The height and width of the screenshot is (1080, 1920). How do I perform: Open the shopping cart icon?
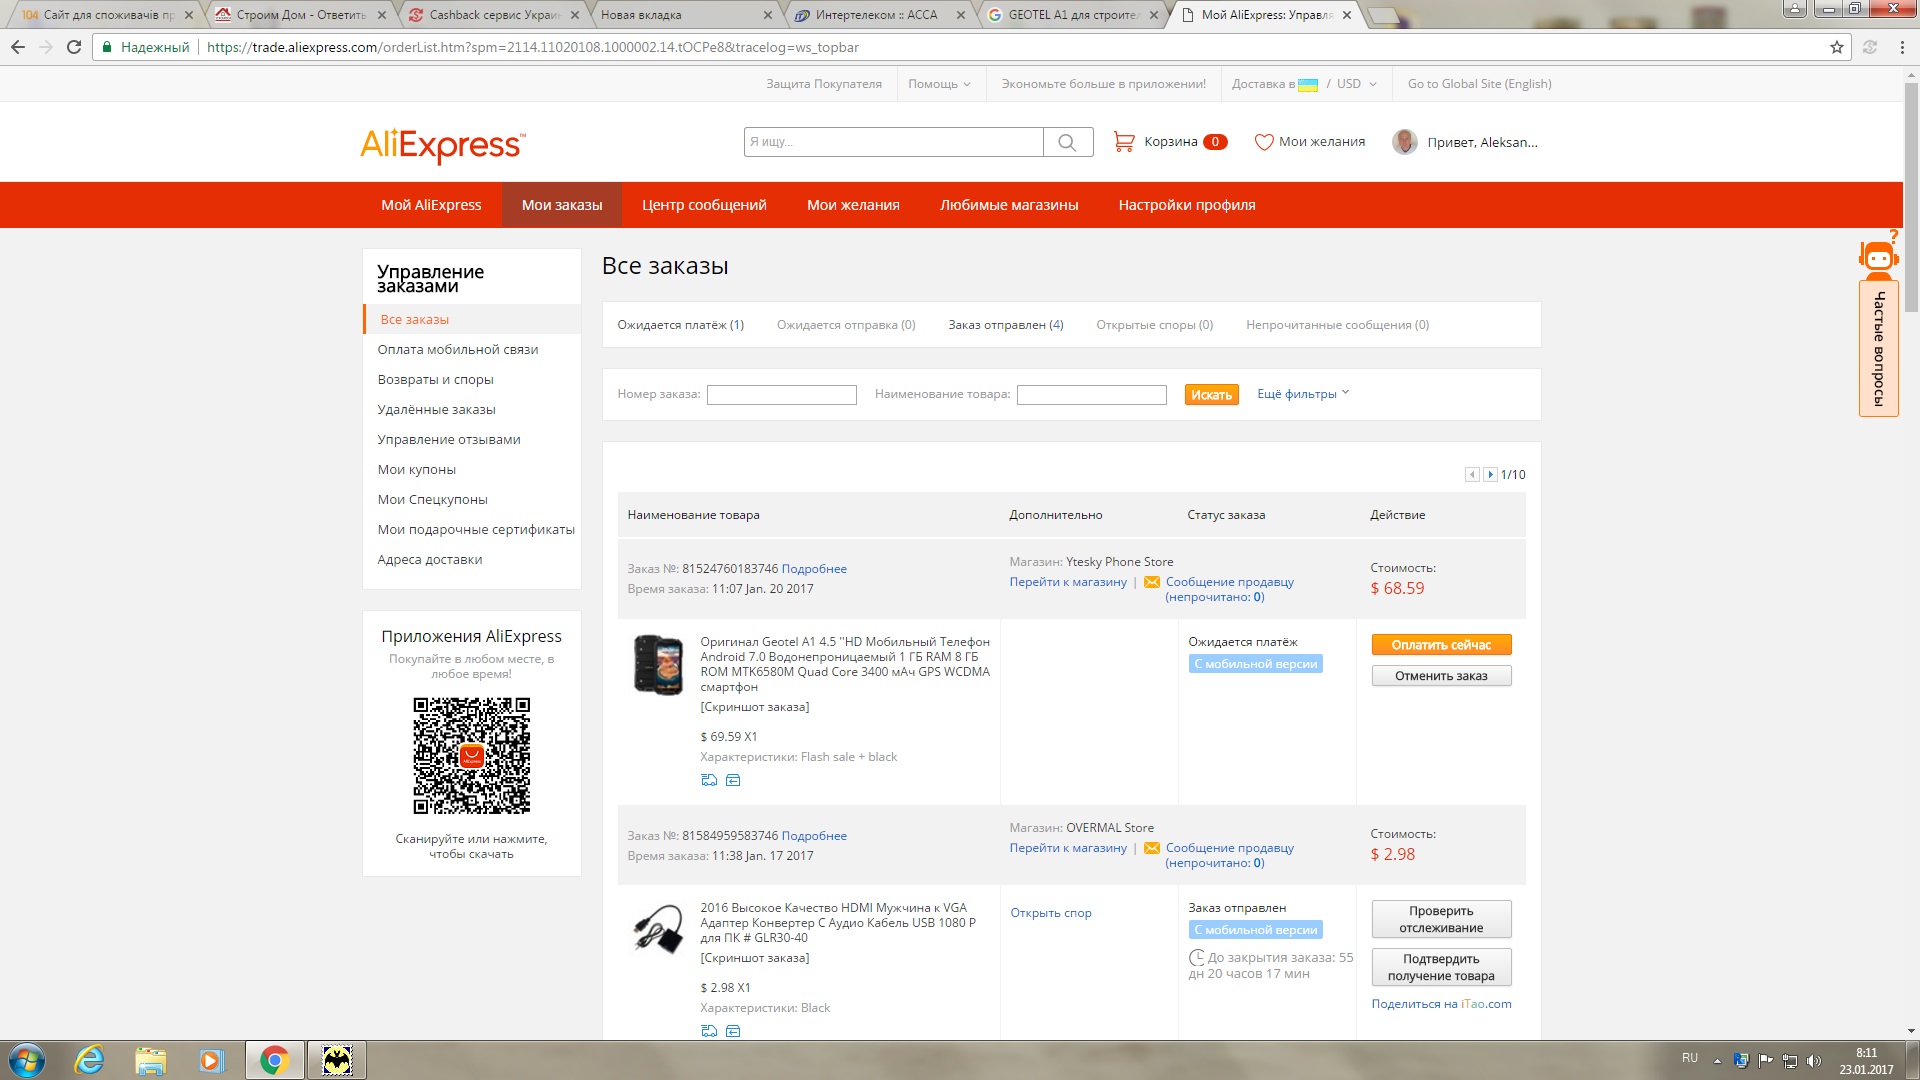[1124, 142]
